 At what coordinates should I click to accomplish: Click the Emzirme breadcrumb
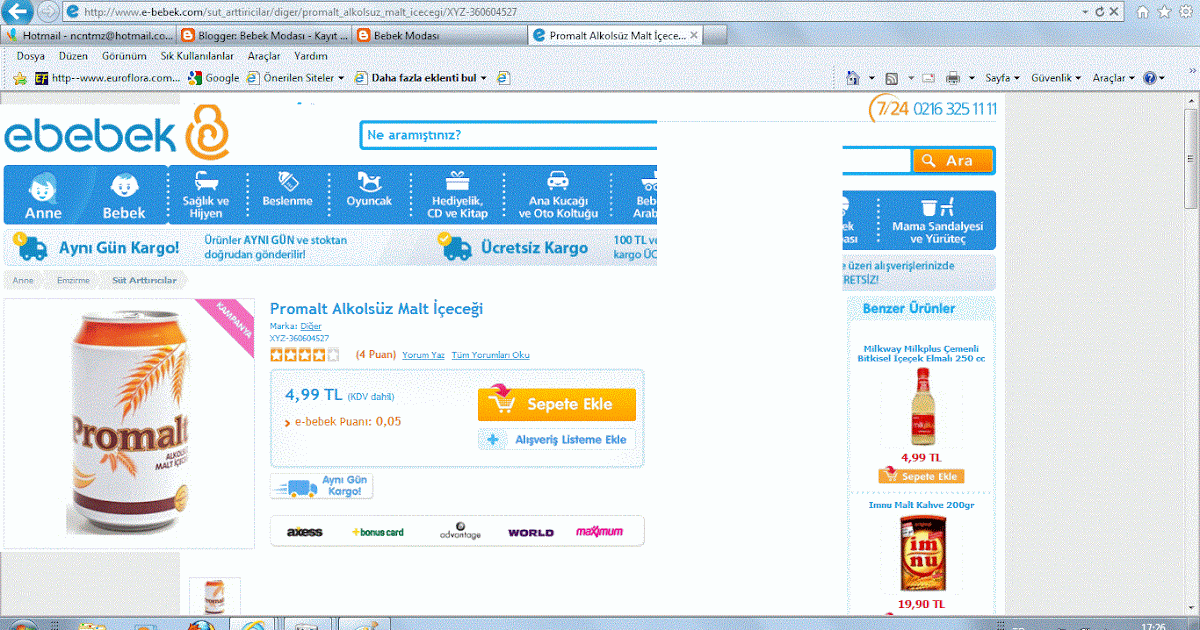(x=73, y=281)
